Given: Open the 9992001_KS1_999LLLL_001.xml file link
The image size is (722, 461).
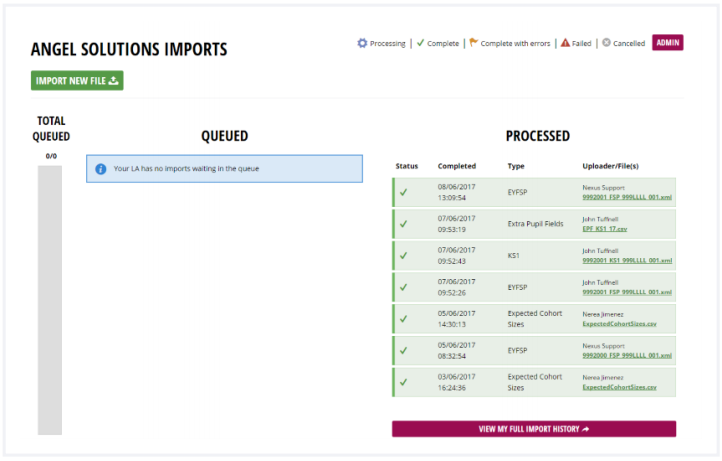Looking at the screenshot, I should click(627, 260).
